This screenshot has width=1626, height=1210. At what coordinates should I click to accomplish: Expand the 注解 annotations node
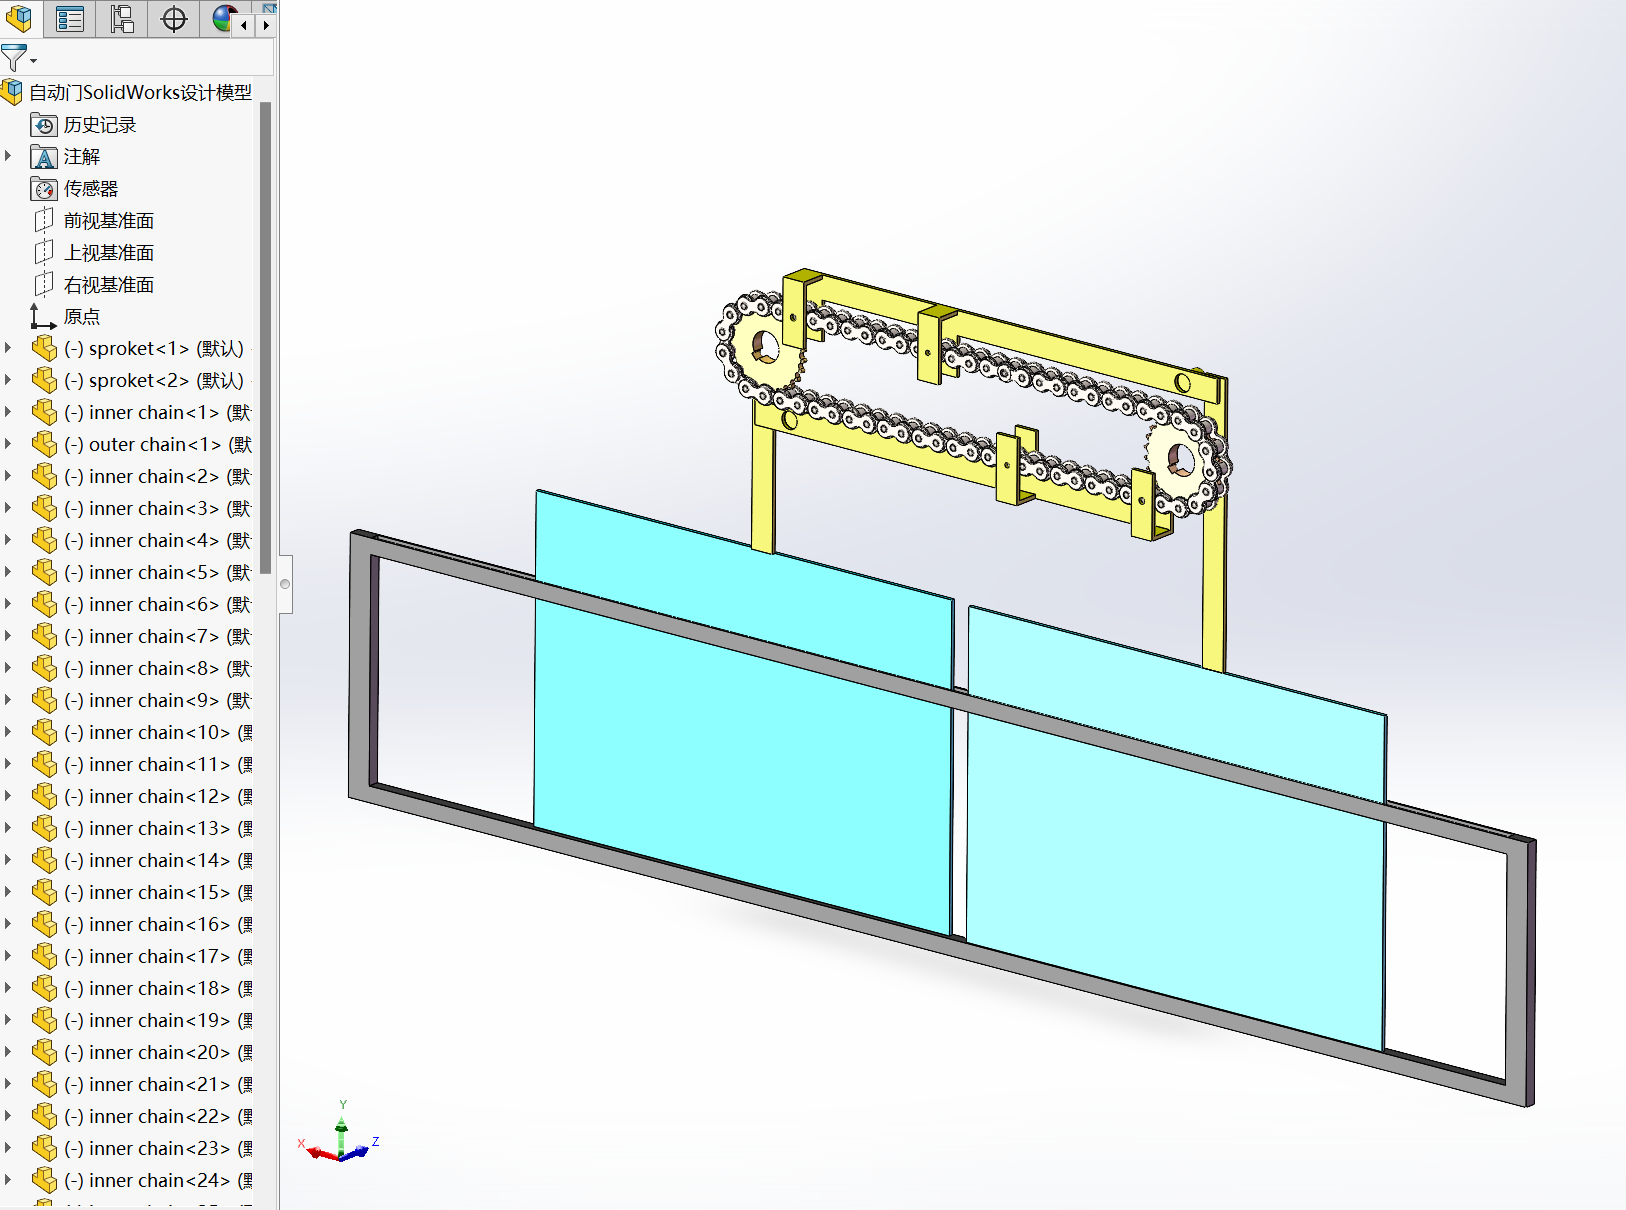[8, 156]
